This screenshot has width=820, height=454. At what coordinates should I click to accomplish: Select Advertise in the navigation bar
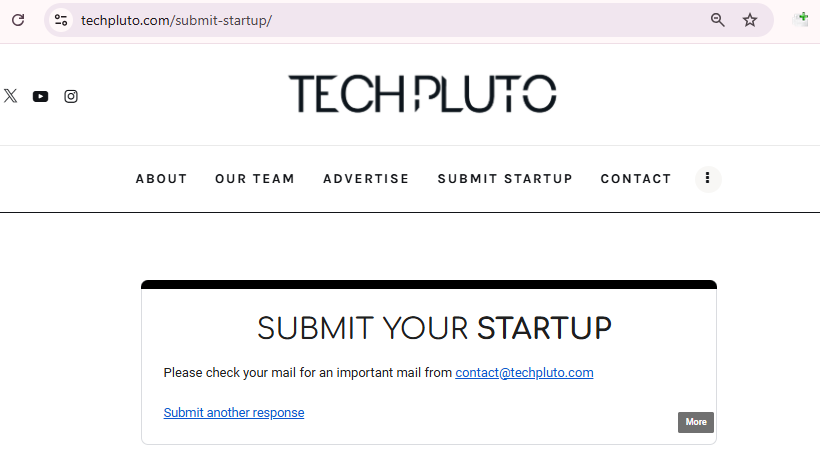tap(366, 179)
